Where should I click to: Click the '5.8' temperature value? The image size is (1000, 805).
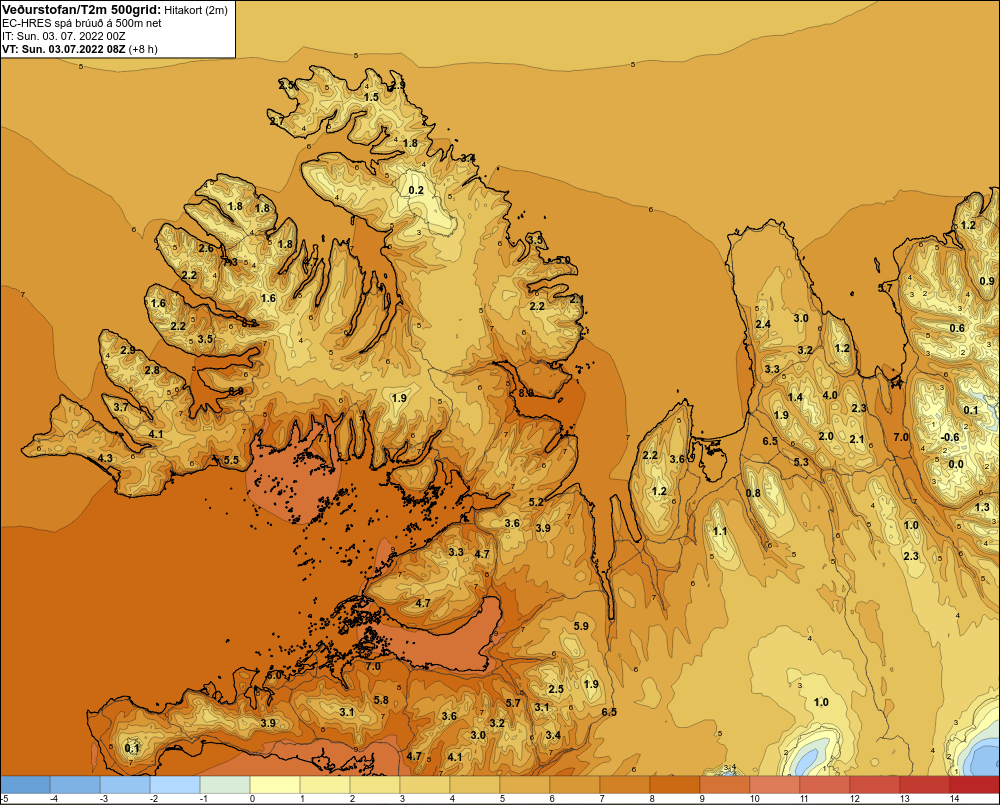tap(381, 700)
